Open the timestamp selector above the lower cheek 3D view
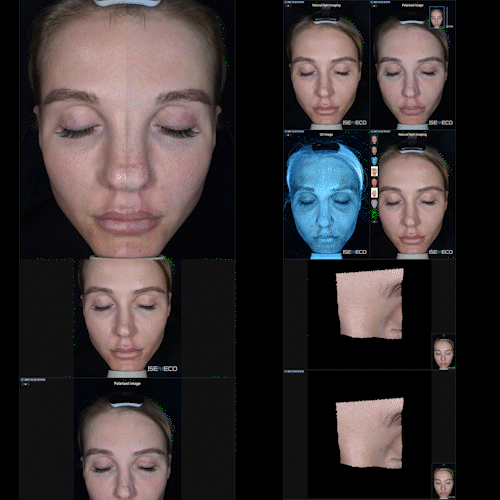 pos(294,371)
